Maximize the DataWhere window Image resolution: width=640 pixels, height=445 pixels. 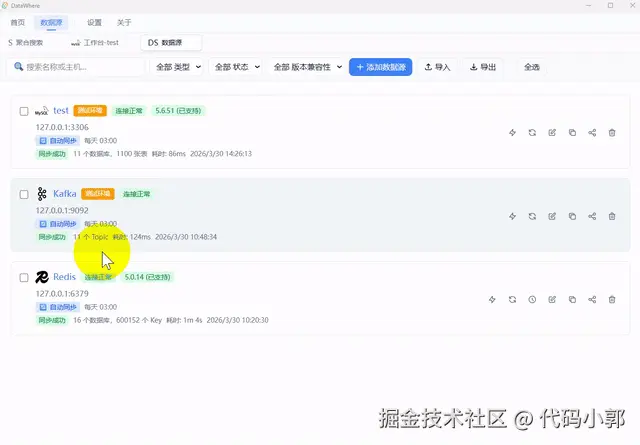611,5
